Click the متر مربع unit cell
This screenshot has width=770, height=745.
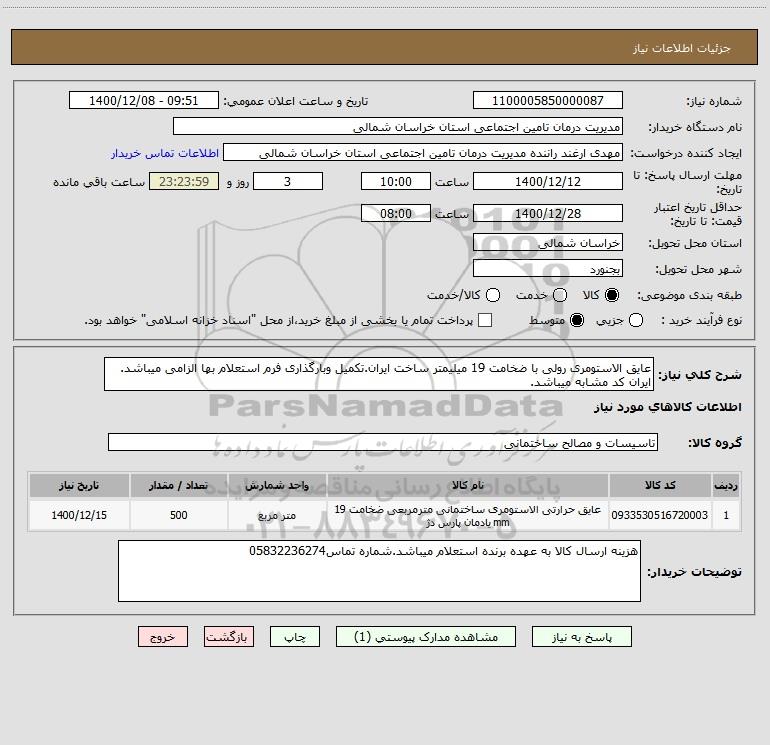(x=277, y=515)
